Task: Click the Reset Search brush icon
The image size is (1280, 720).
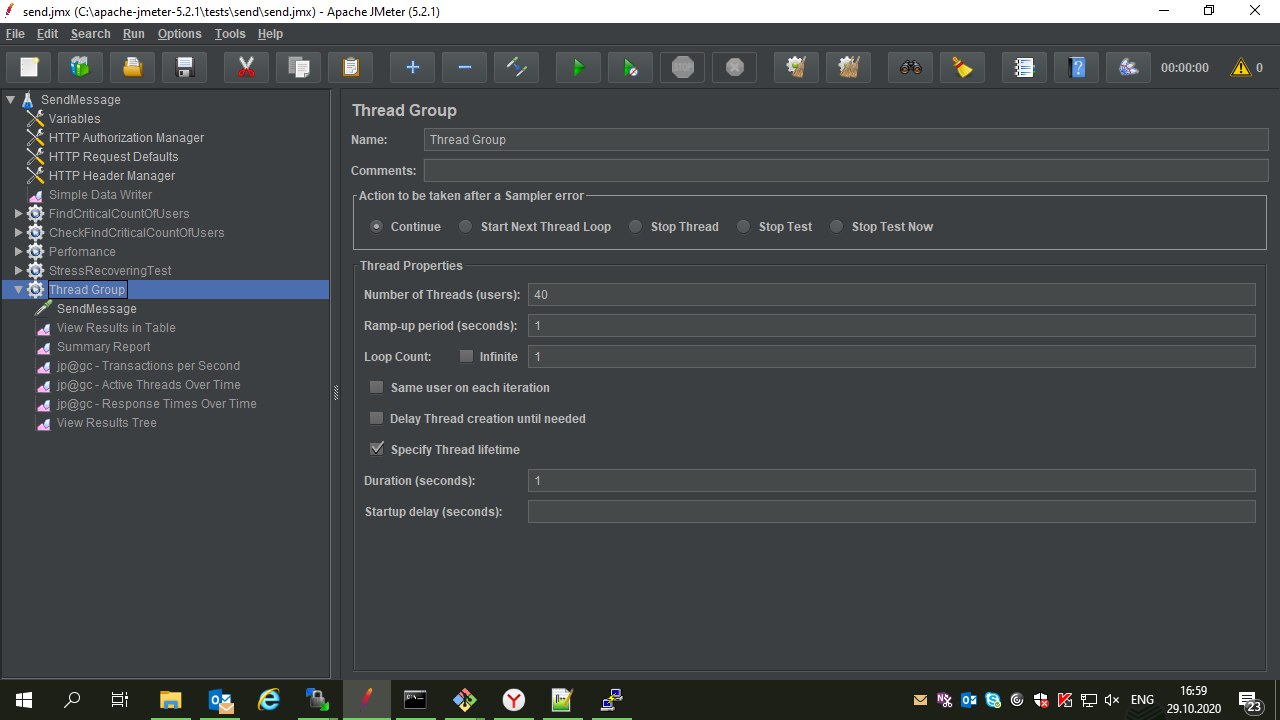Action: (962, 68)
